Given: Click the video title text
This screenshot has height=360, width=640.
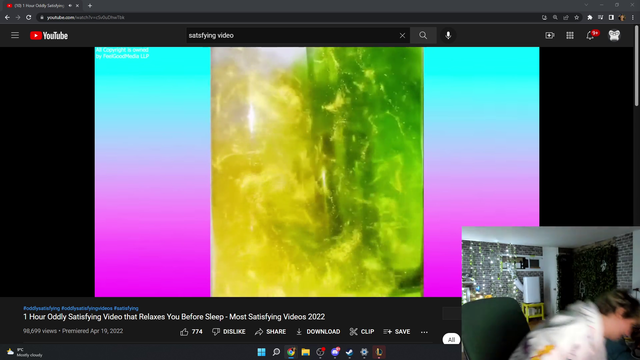Looking at the screenshot, I should pyautogui.click(x=174, y=317).
